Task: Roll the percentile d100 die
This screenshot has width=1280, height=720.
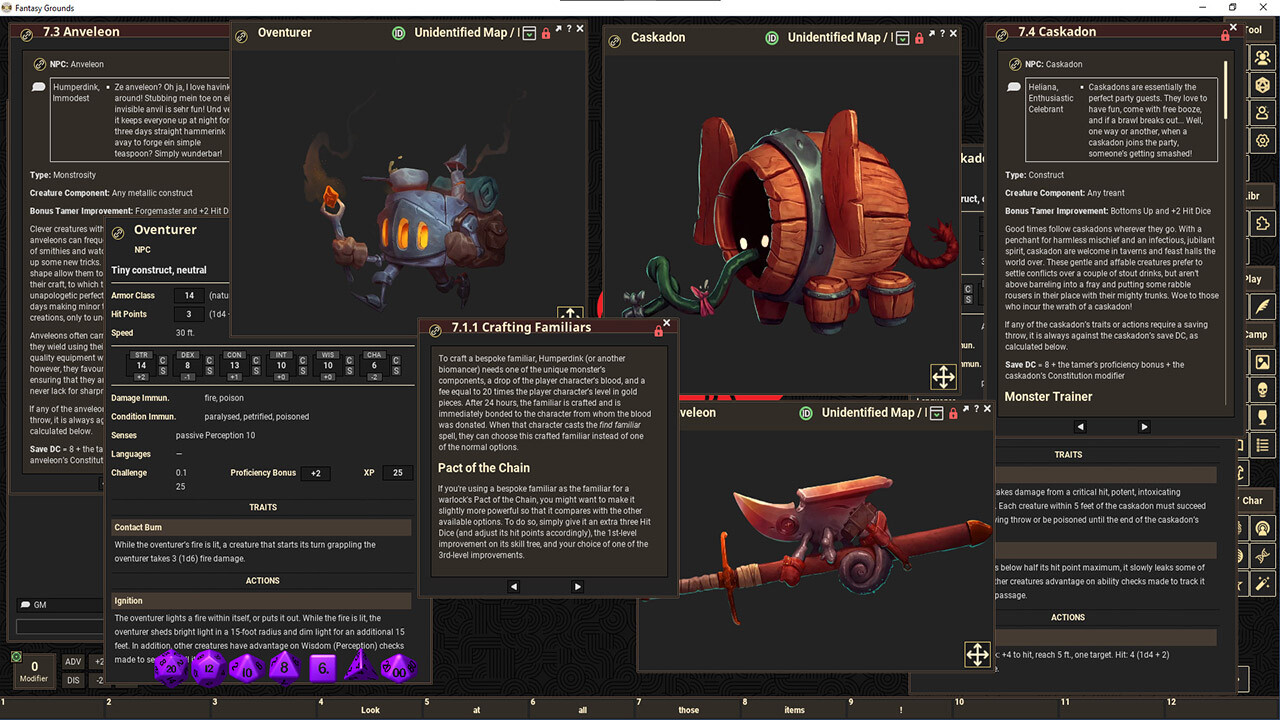Action: tap(397, 671)
